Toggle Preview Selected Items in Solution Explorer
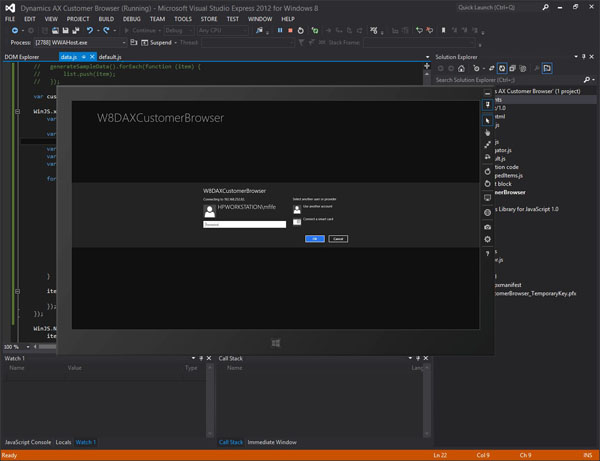The width and height of the screenshot is (600, 461). coord(547,68)
